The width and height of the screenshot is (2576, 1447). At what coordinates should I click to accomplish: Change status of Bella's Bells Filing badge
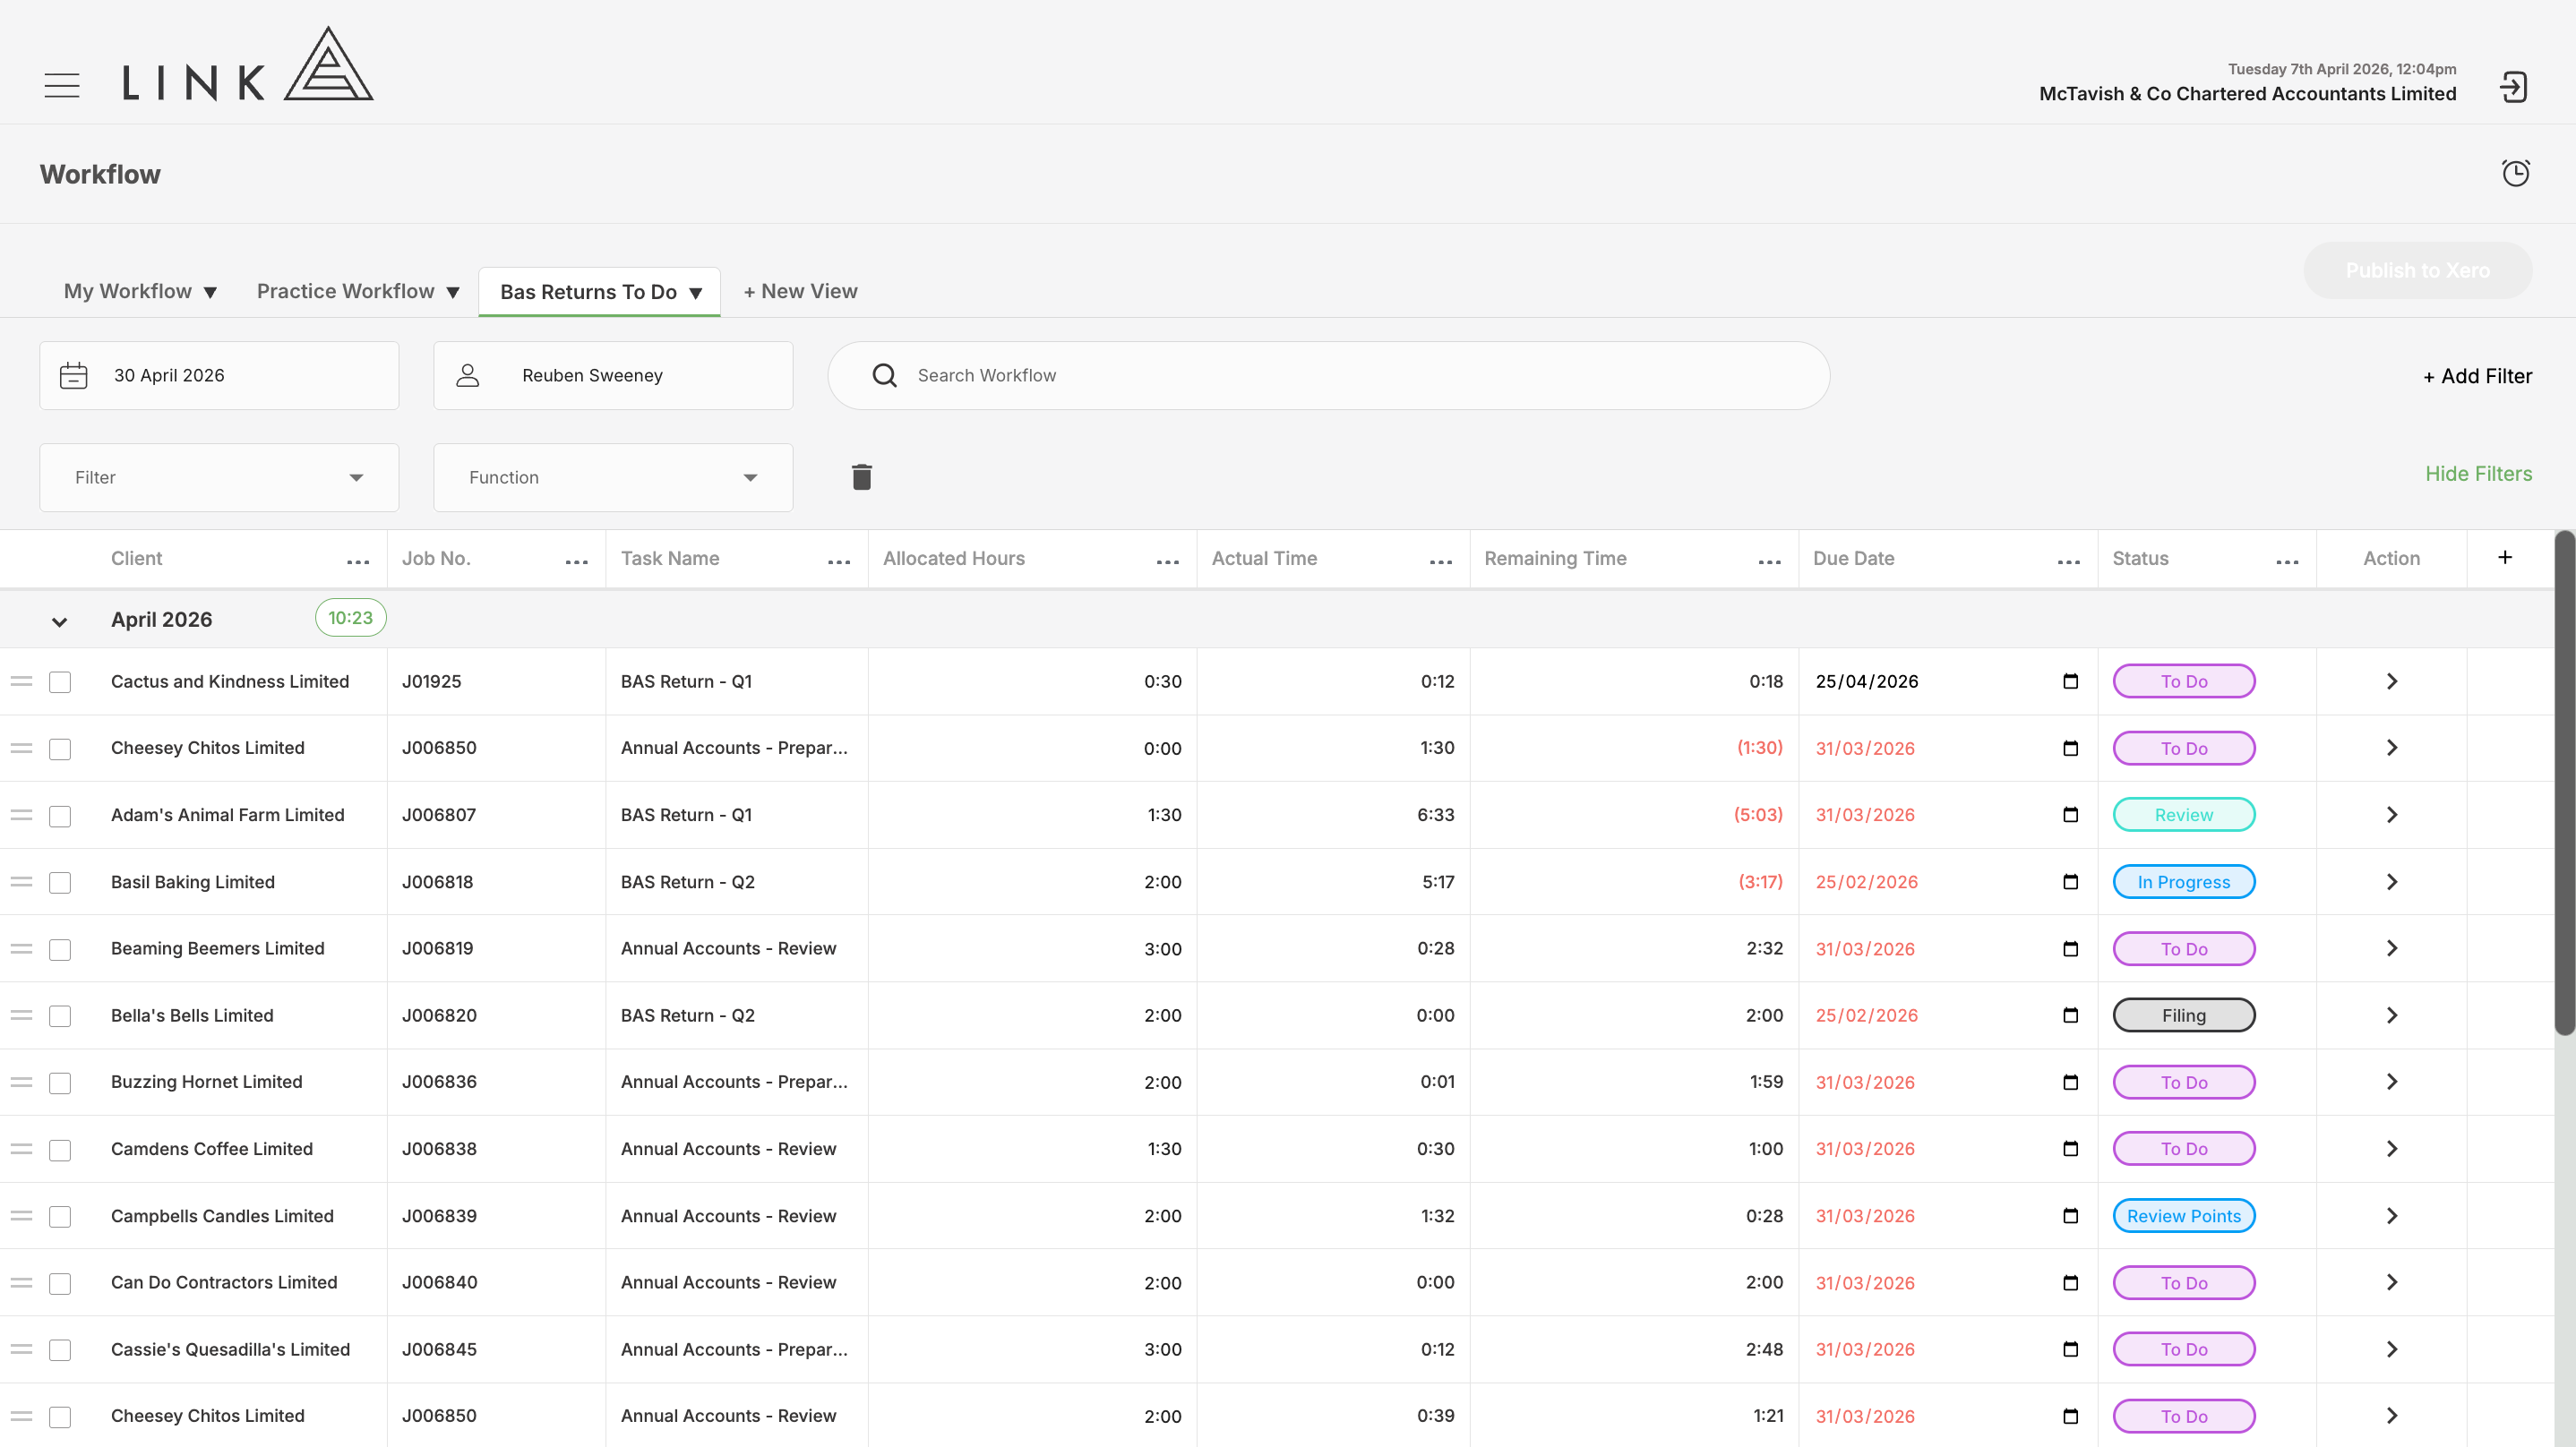point(2184,1015)
